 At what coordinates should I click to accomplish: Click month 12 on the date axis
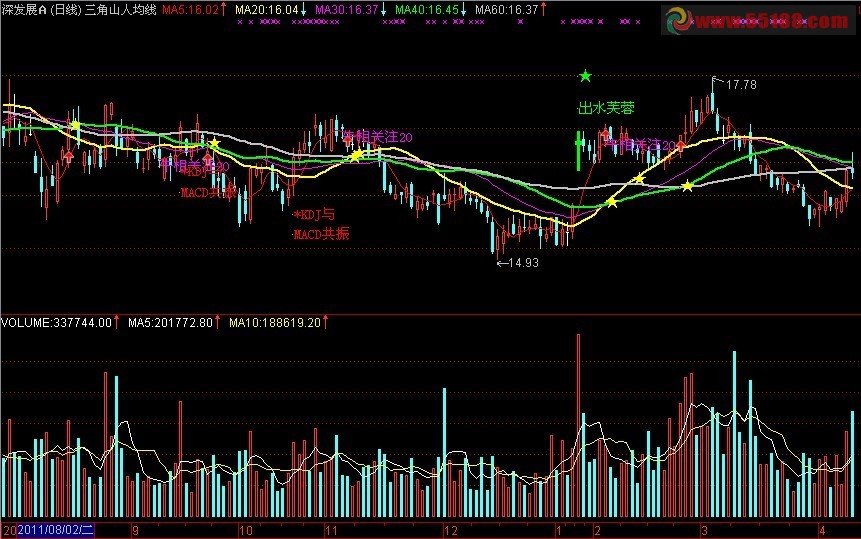coord(451,531)
